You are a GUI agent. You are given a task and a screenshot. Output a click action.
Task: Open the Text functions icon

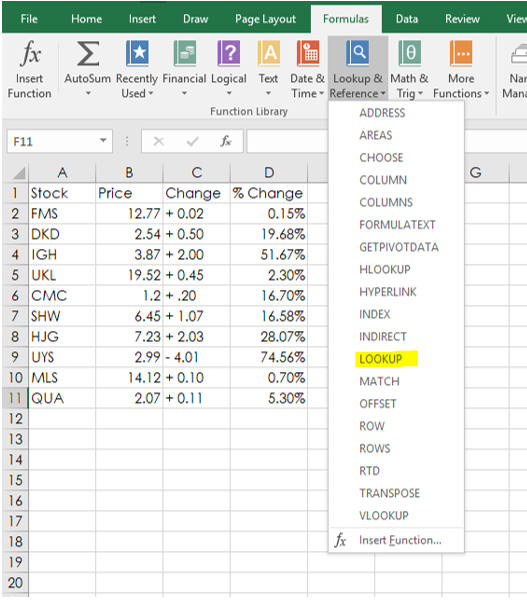(x=269, y=53)
